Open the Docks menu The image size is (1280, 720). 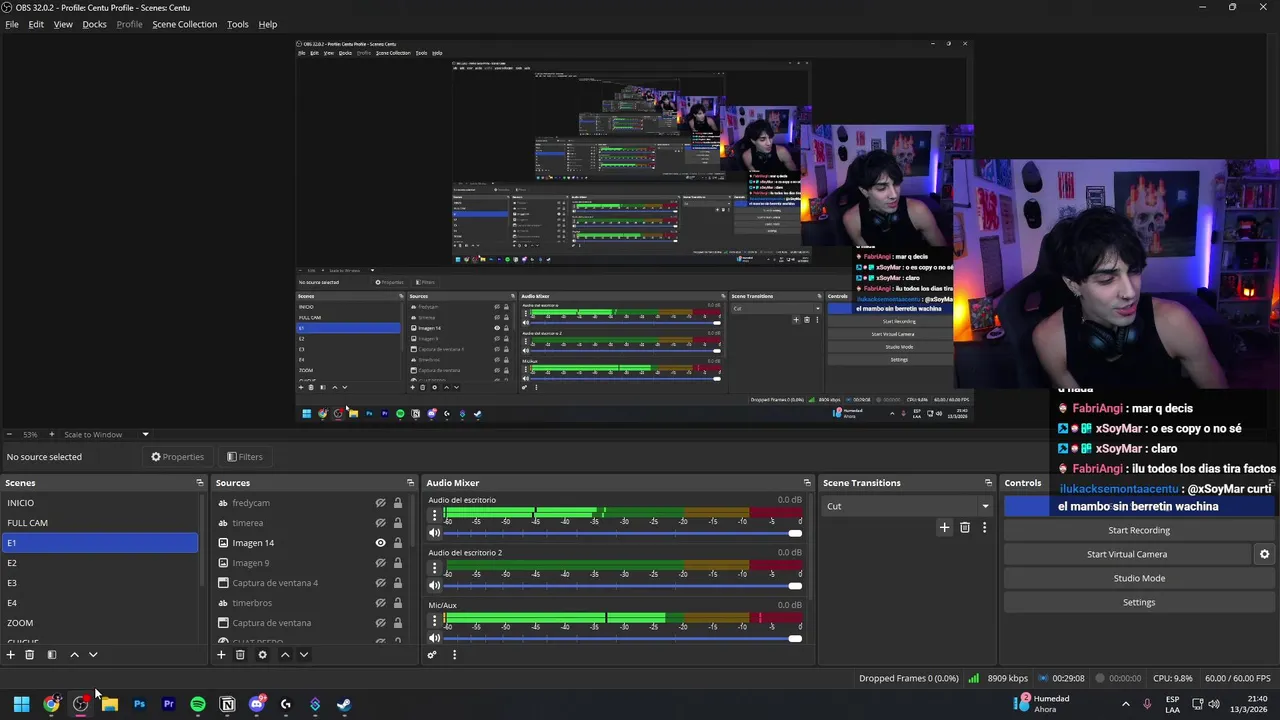[94, 24]
